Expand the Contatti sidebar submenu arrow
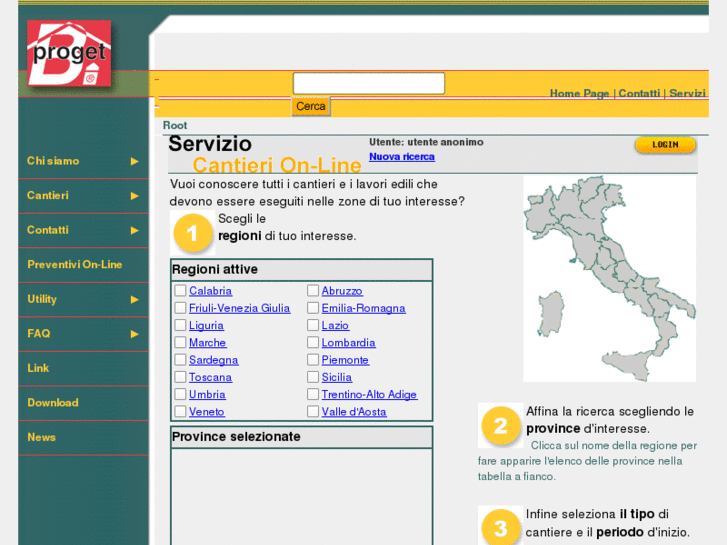This screenshot has width=727, height=545. tap(134, 231)
